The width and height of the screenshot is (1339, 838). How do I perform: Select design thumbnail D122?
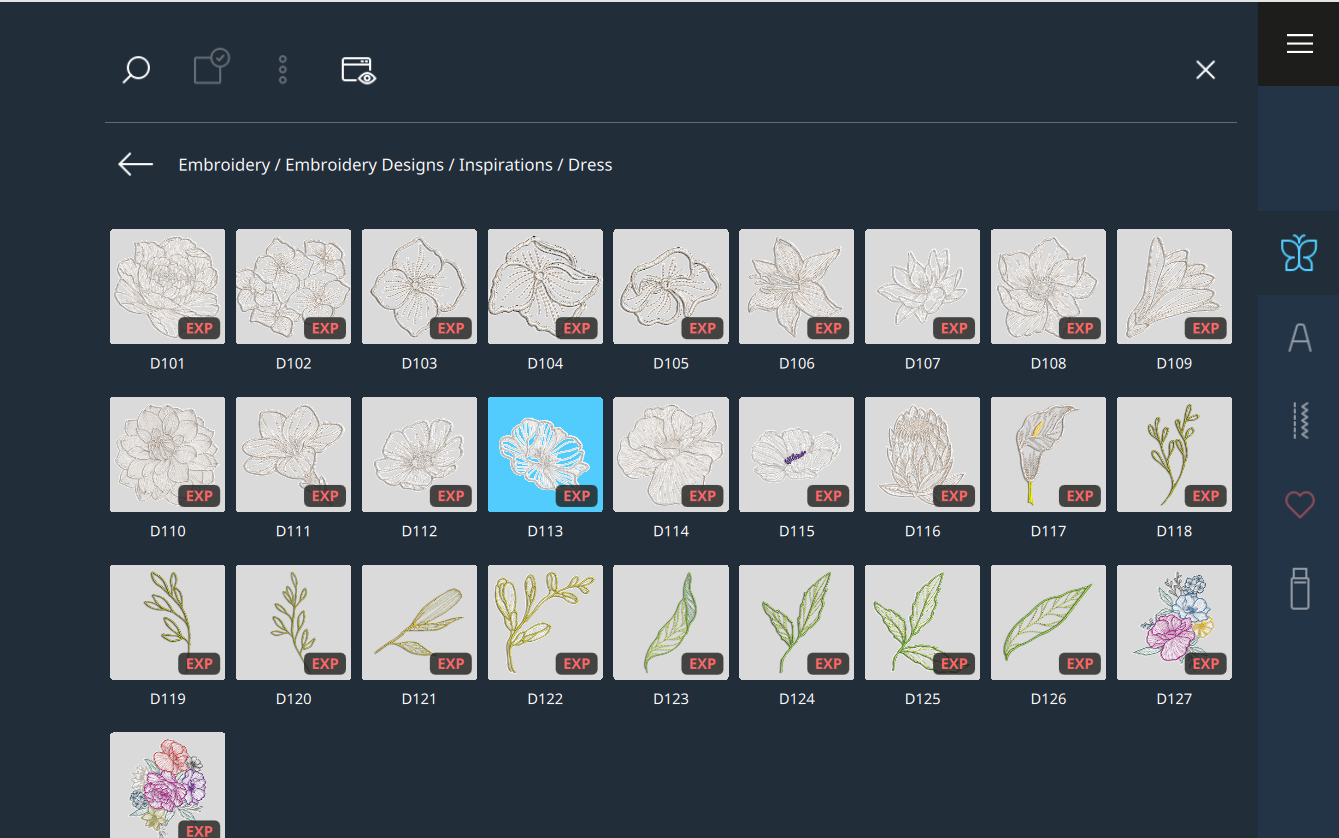point(545,623)
